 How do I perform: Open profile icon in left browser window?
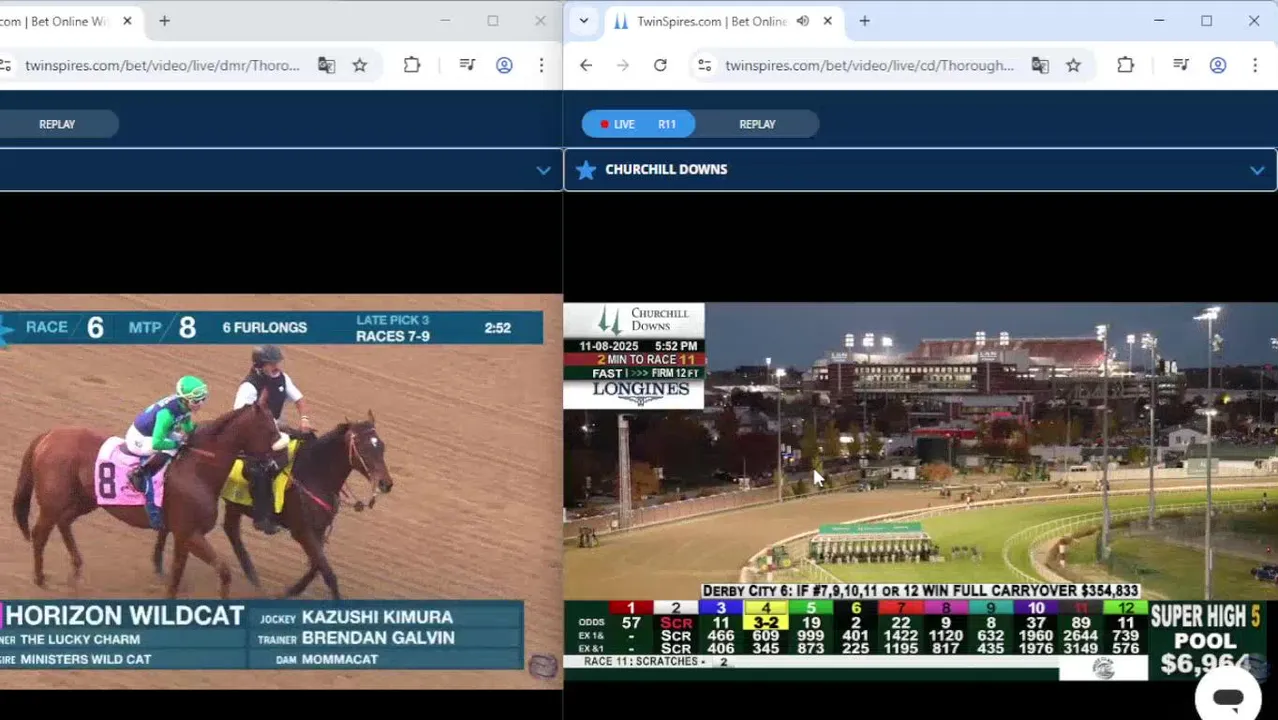pyautogui.click(x=504, y=65)
